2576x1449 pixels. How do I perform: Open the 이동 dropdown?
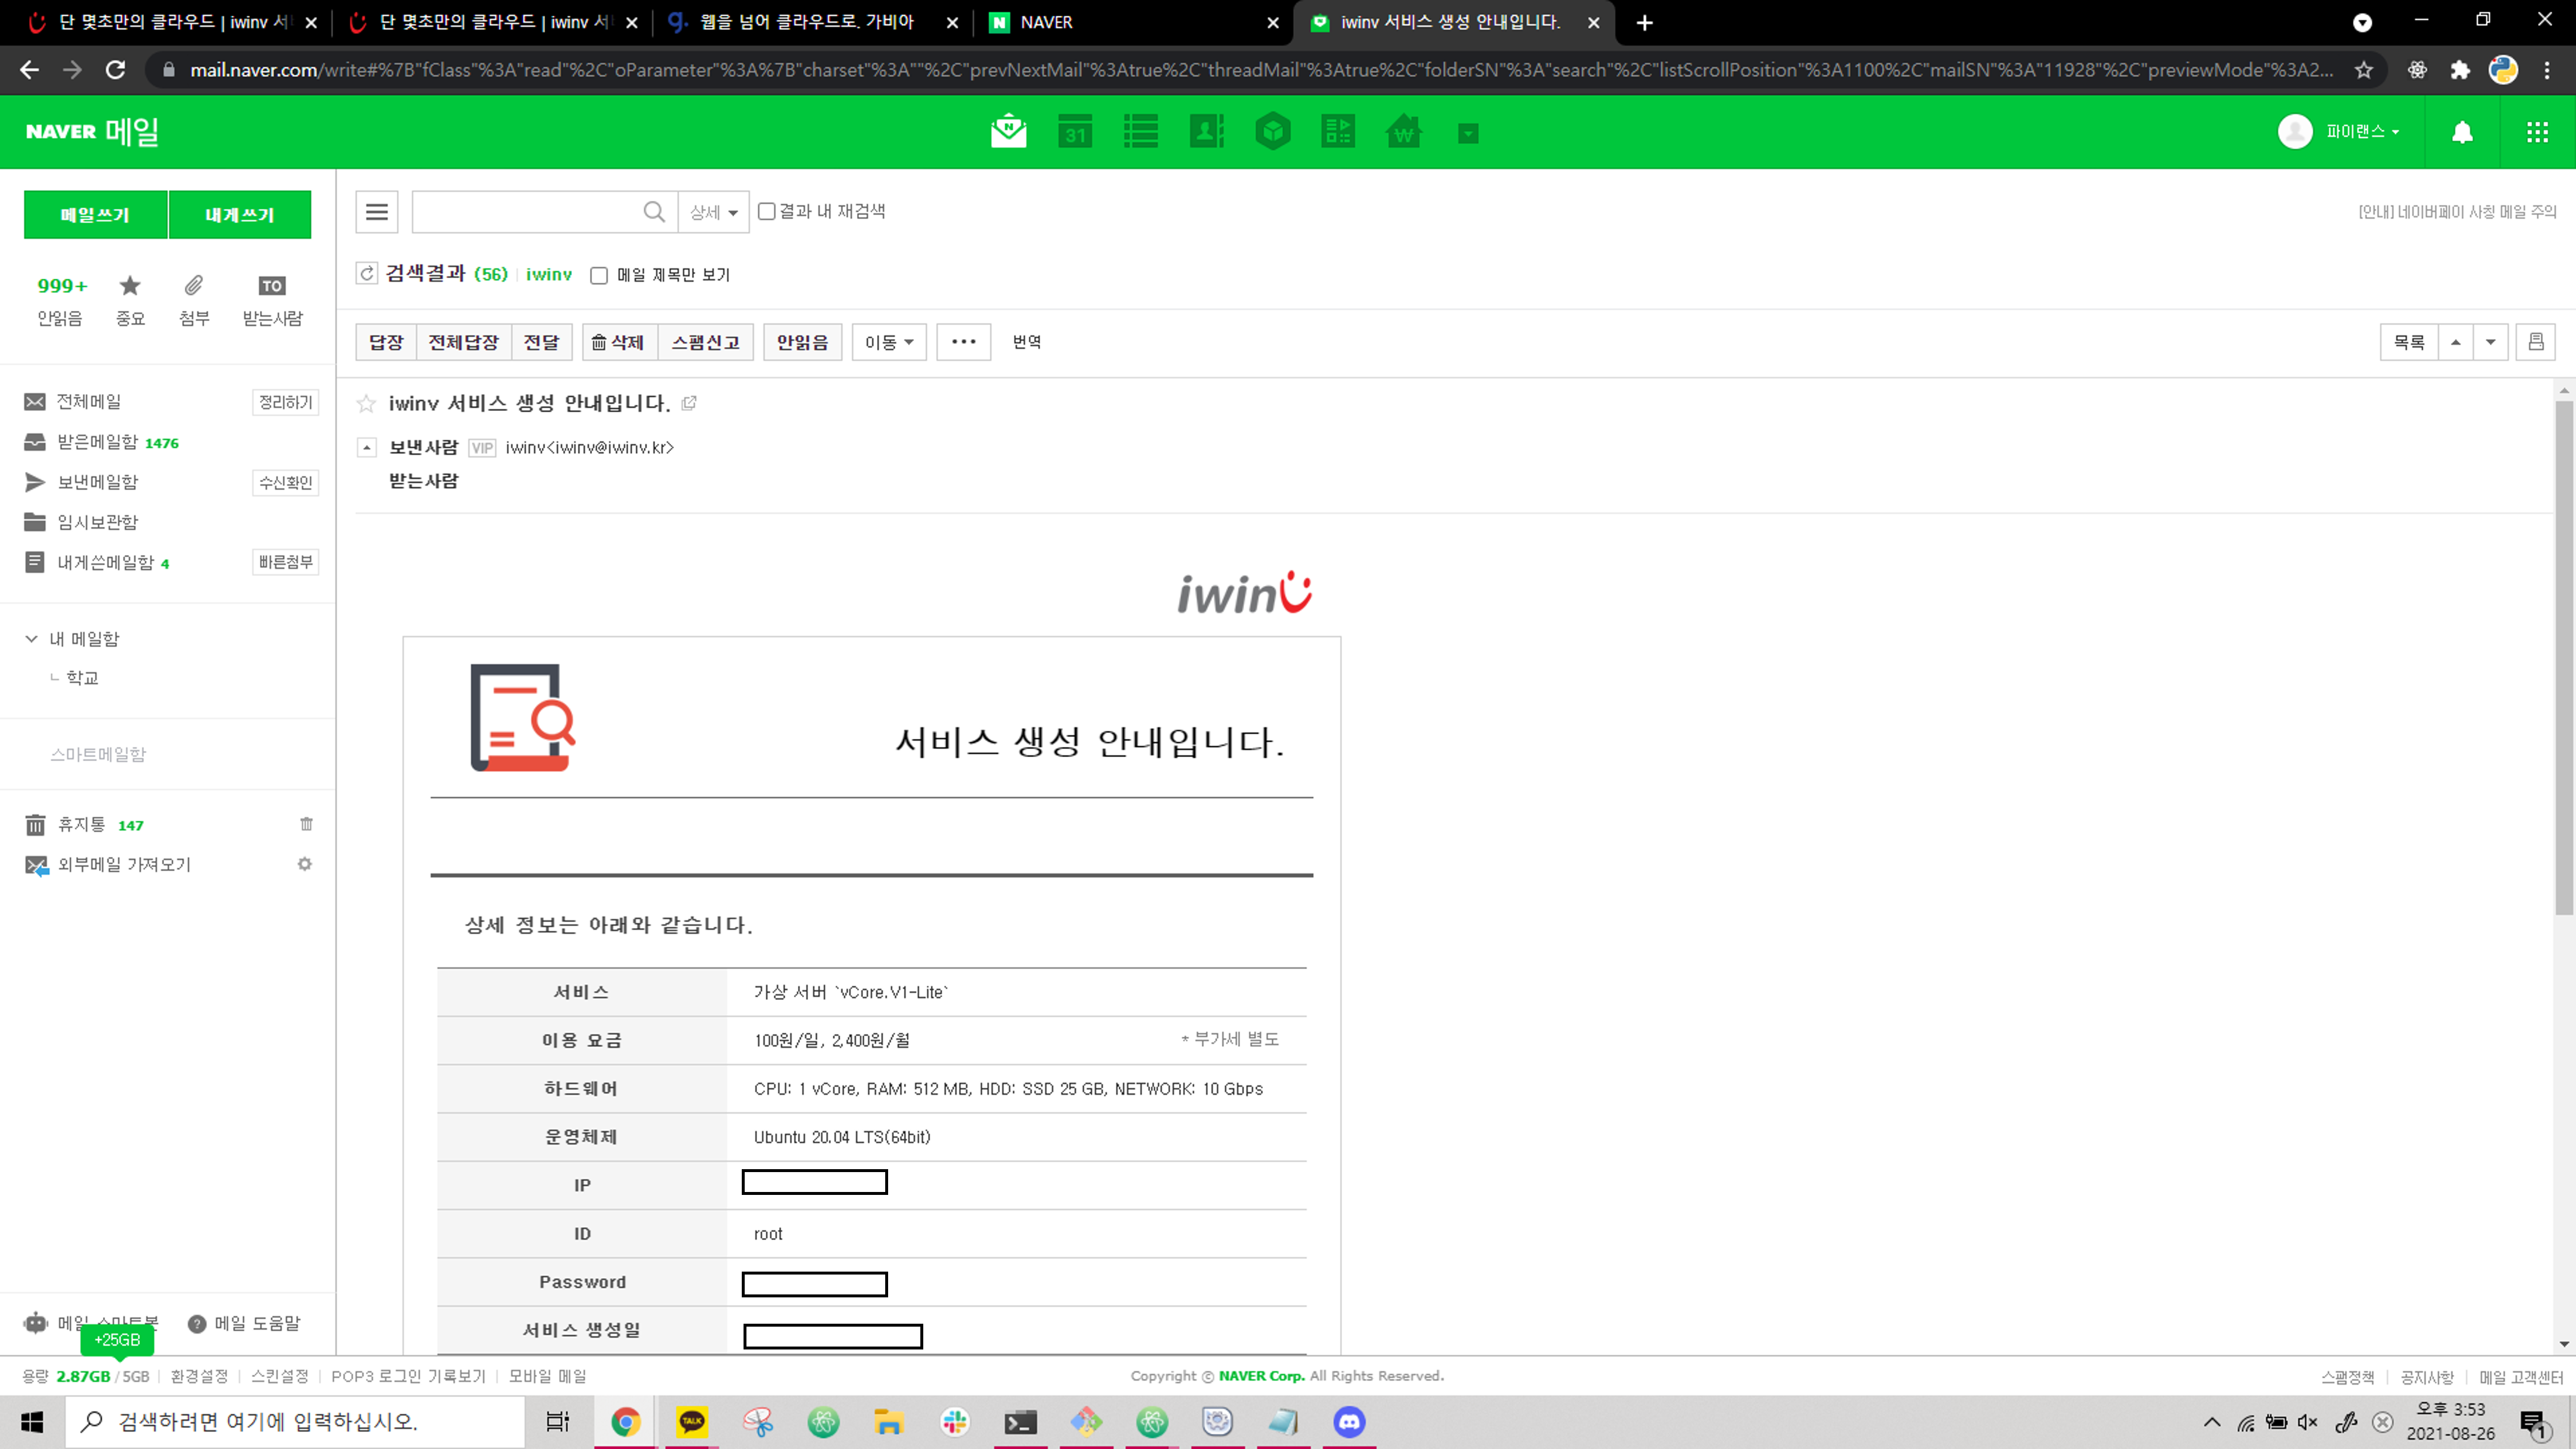coord(888,342)
